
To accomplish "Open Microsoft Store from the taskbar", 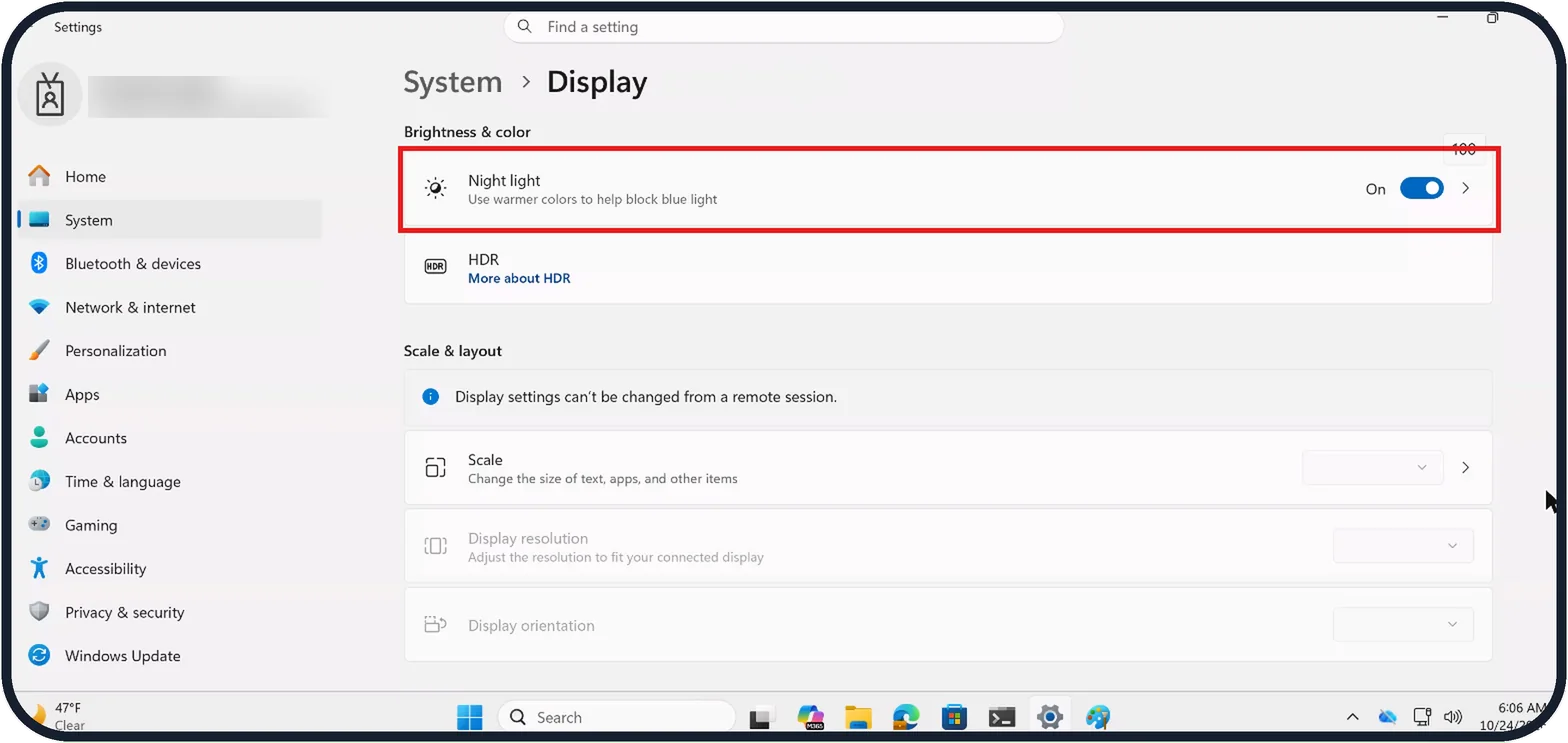I will (x=953, y=717).
